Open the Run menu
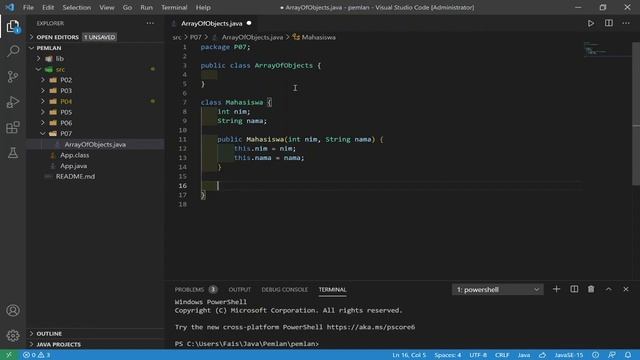 pyautogui.click(x=147, y=7)
